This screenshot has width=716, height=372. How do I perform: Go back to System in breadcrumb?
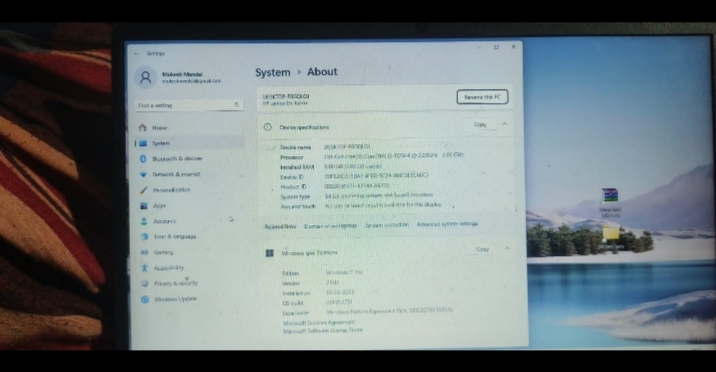pos(273,72)
